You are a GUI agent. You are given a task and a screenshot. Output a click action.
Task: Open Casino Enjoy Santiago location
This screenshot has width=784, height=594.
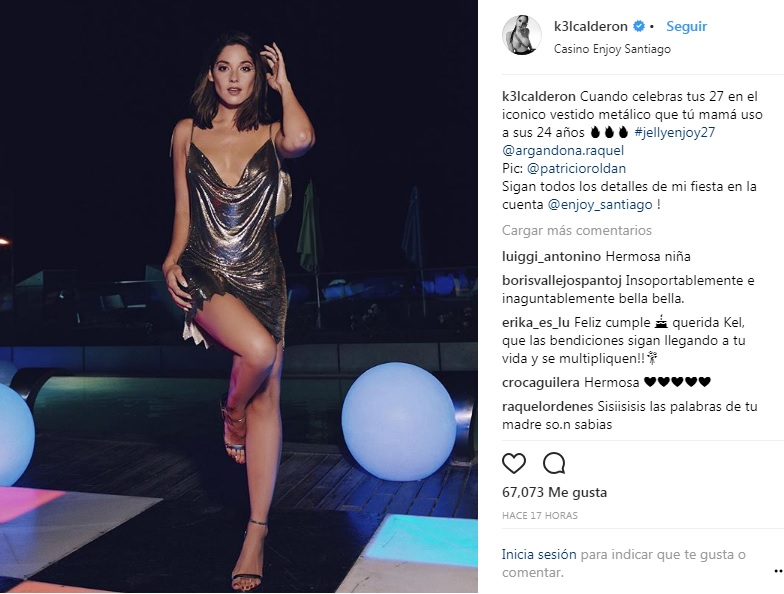(612, 49)
